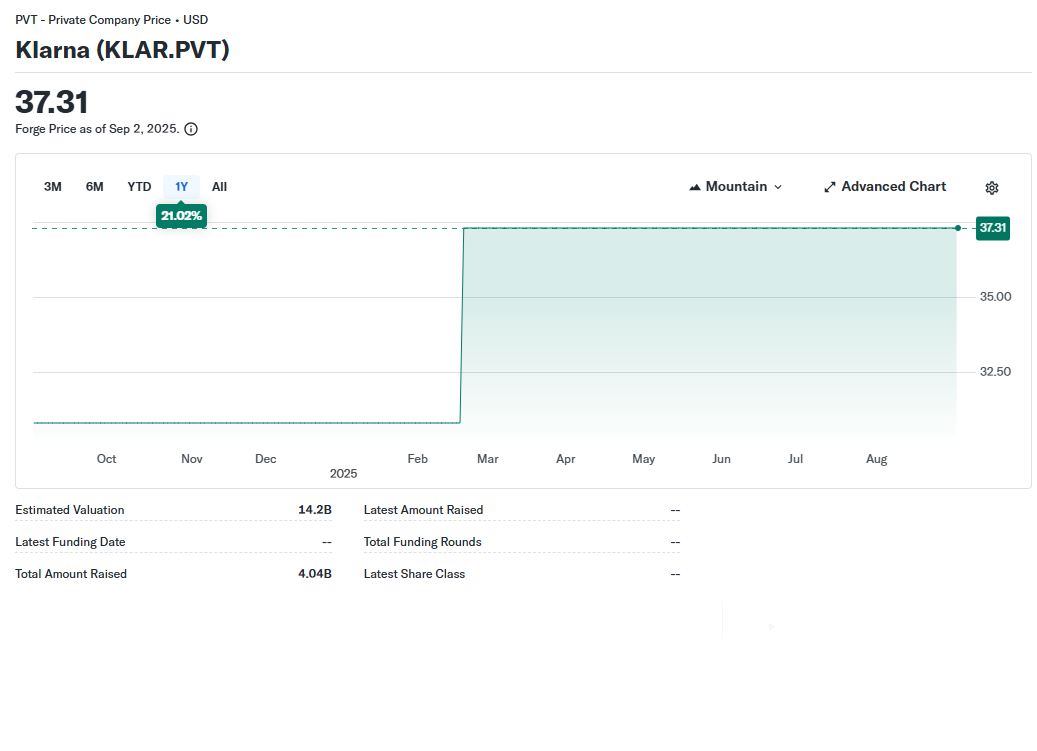The height and width of the screenshot is (751, 1037).
Task: Click the 35.00 axis label
Action: [995, 297]
